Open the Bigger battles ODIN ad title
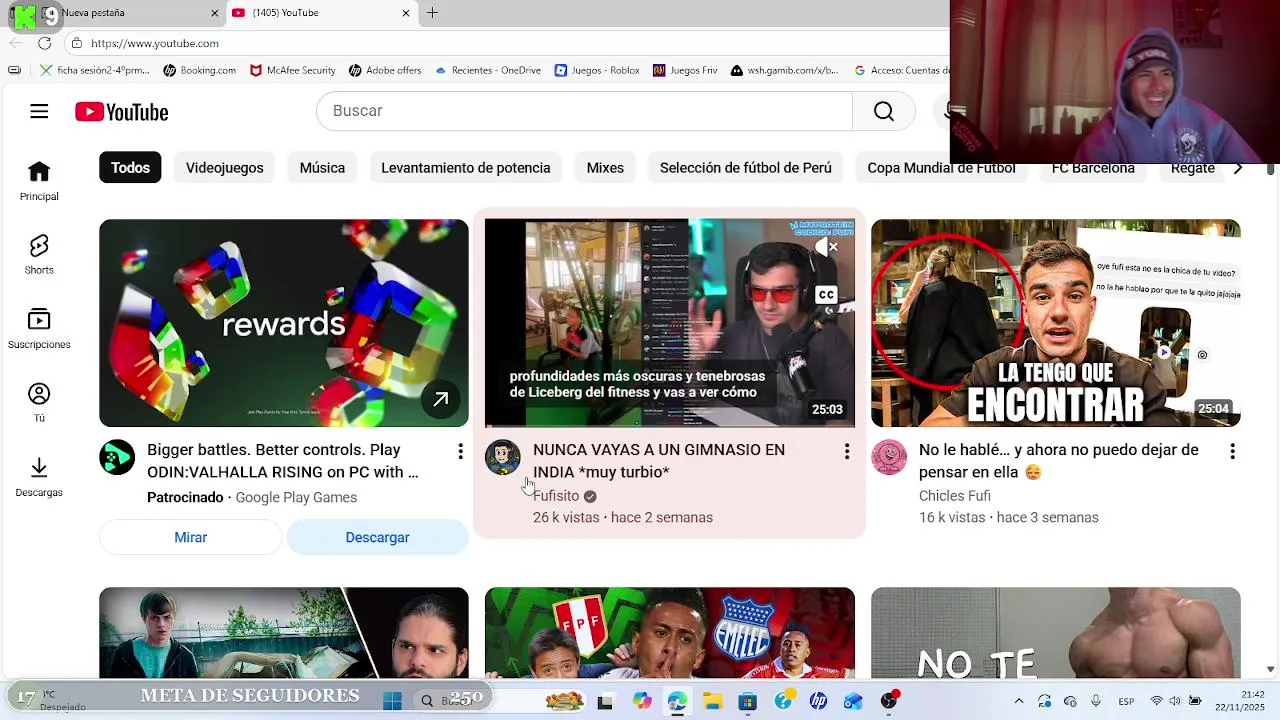The height and width of the screenshot is (720, 1280). [283, 461]
